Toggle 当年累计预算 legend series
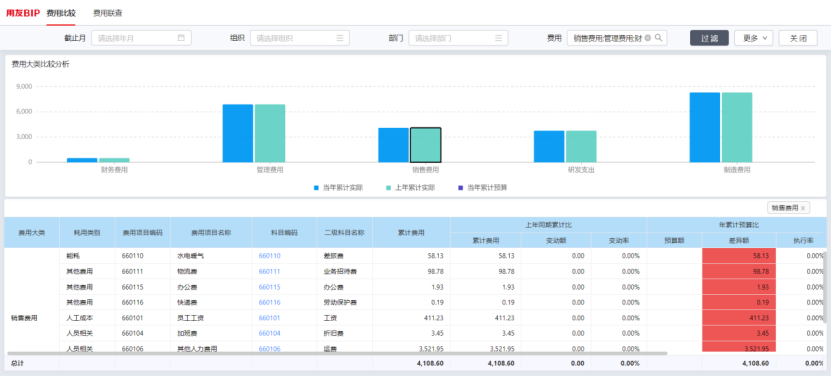The image size is (831, 376). coord(482,188)
